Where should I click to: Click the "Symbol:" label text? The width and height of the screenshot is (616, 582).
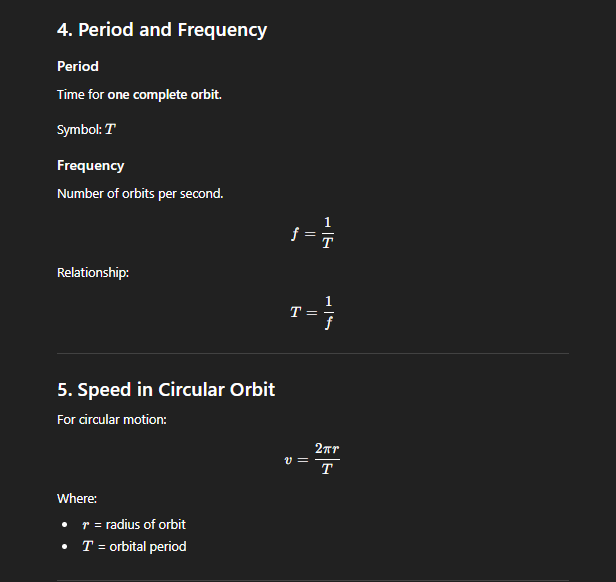pyautogui.click(x=78, y=130)
